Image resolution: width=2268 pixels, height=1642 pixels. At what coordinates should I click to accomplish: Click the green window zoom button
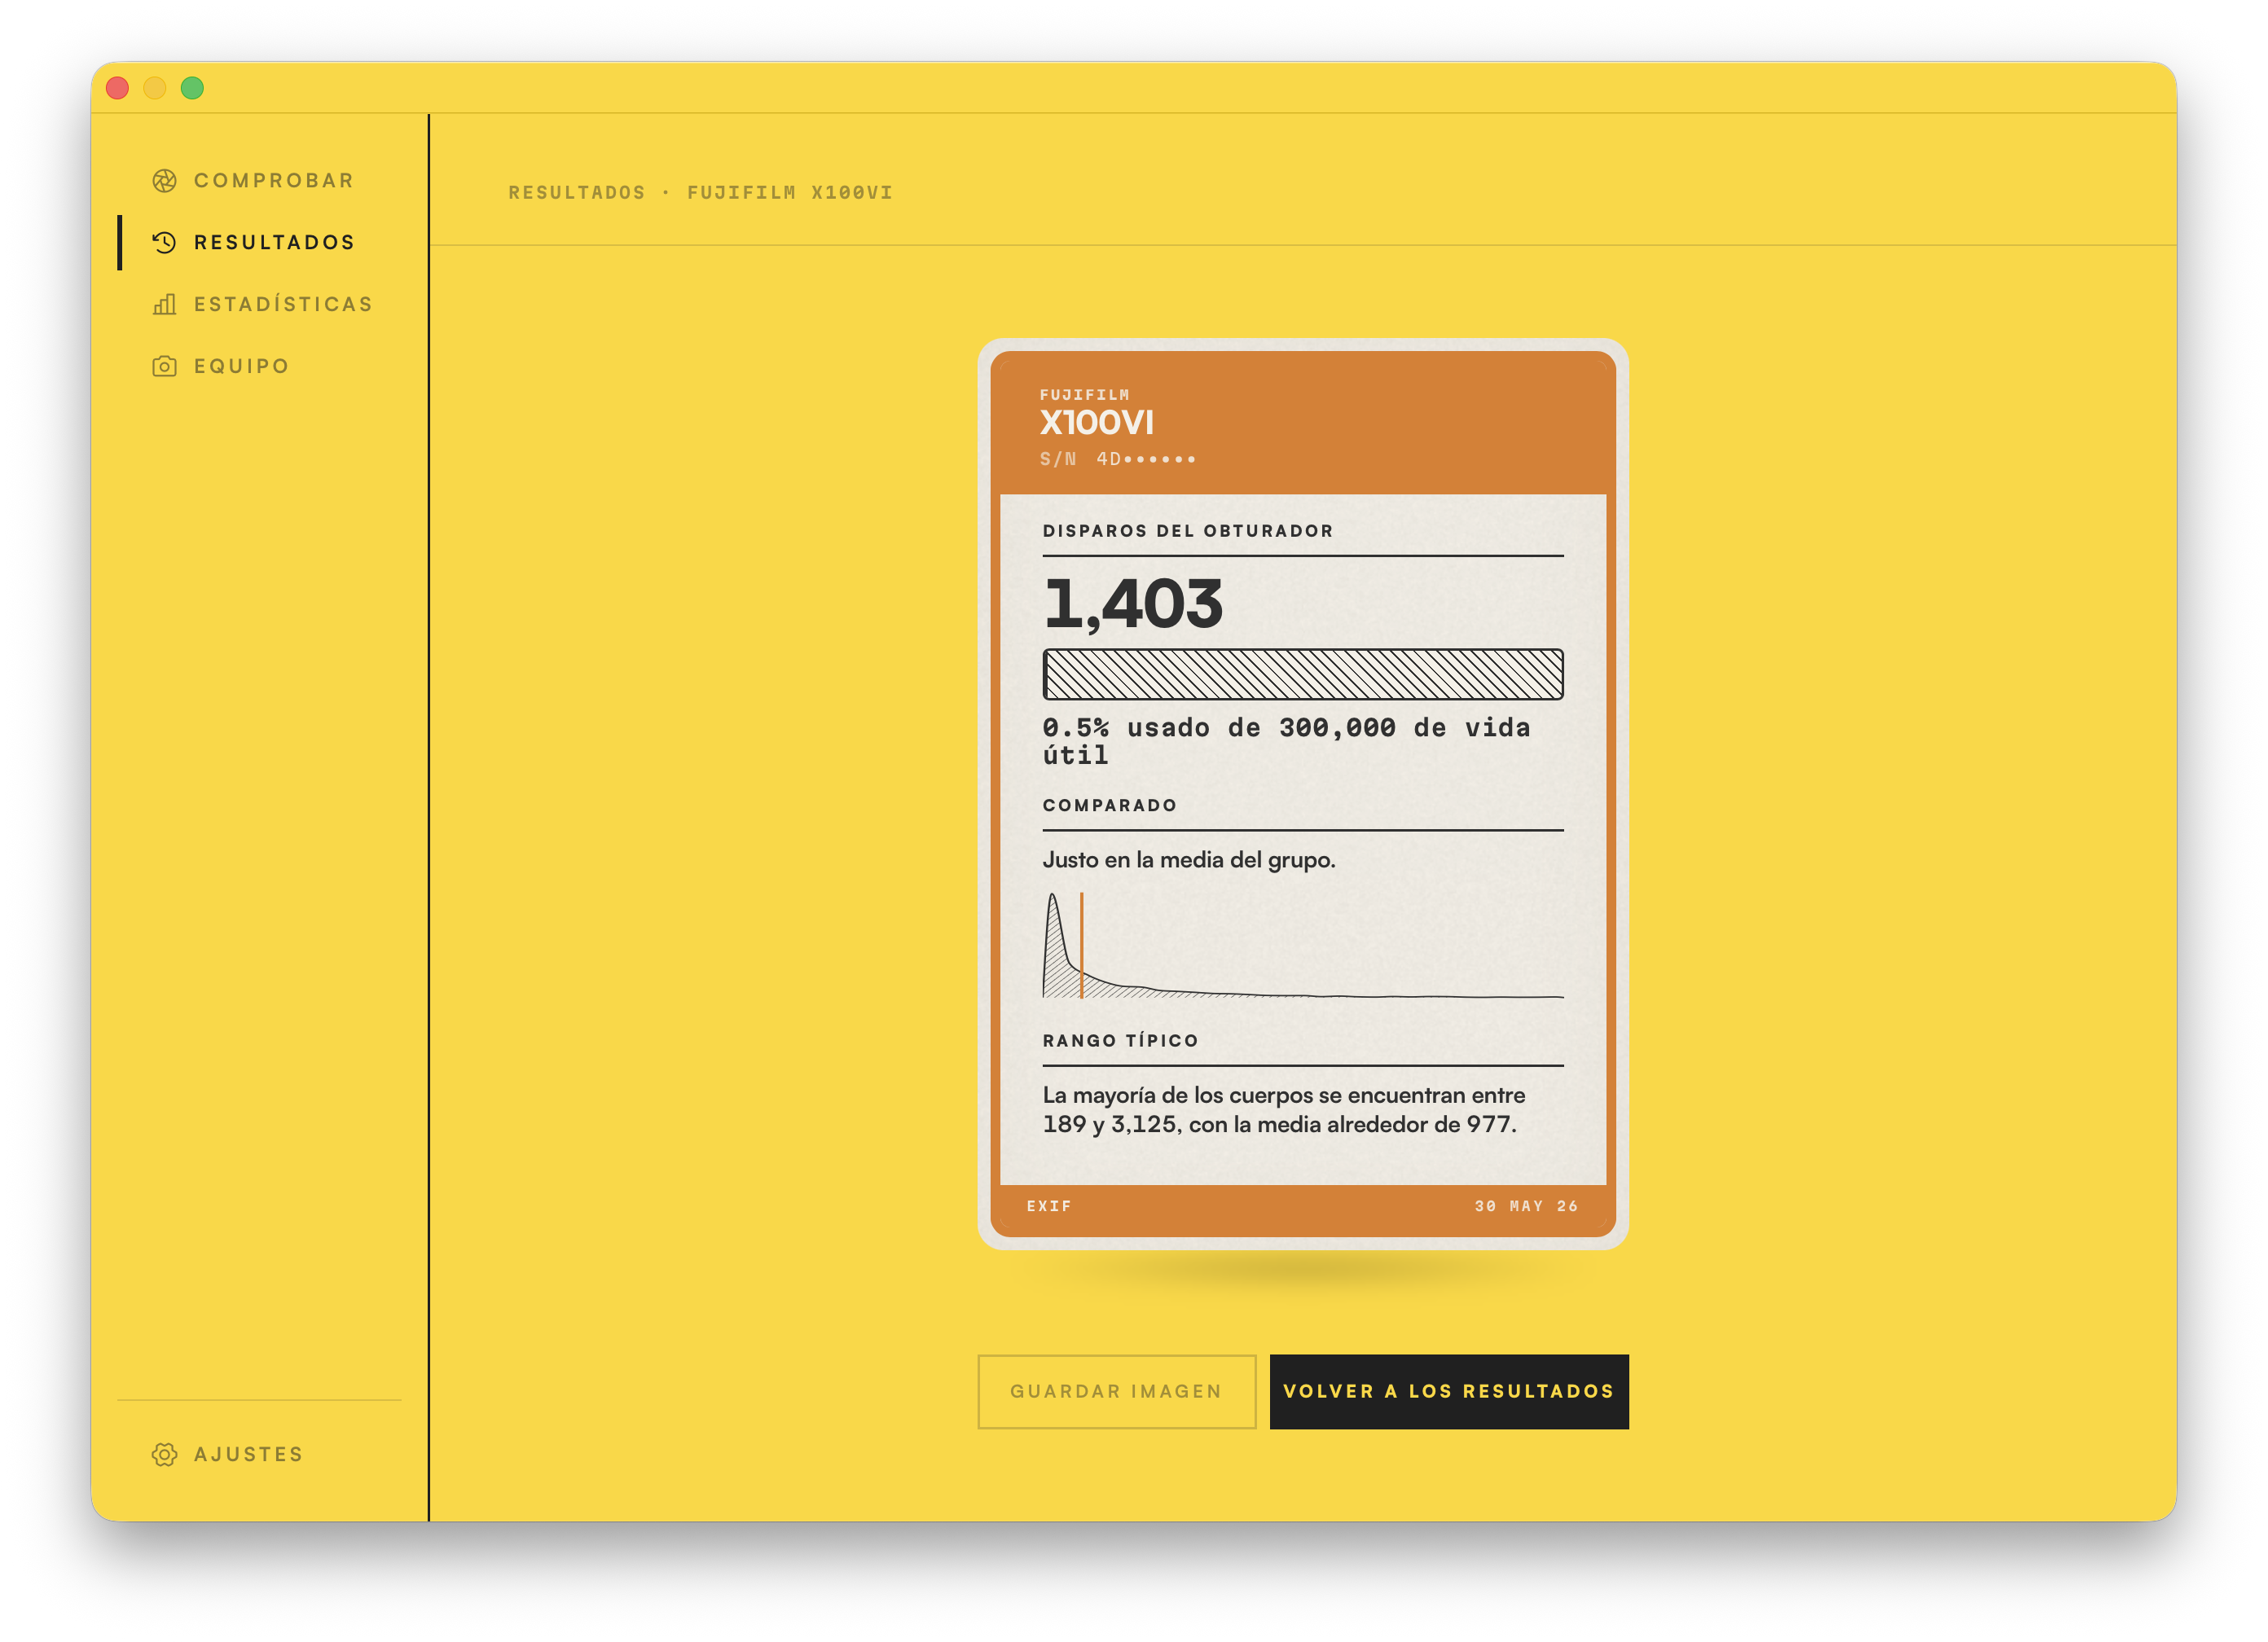pos(192,88)
